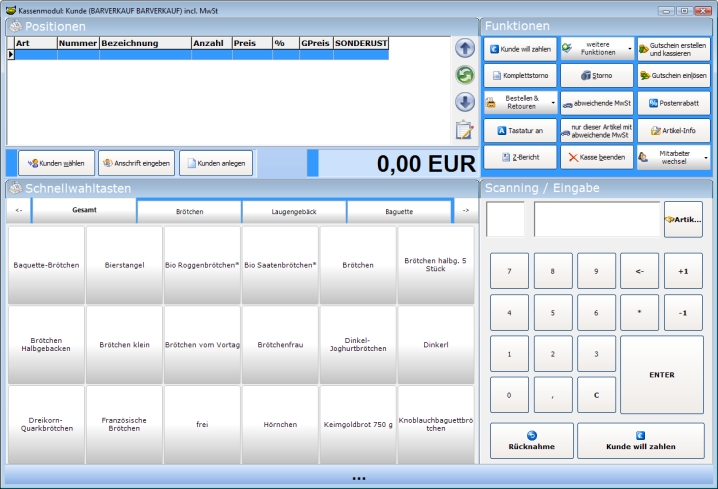
Task: Expand the weitere Funktionen dropdown
Action: [595, 48]
